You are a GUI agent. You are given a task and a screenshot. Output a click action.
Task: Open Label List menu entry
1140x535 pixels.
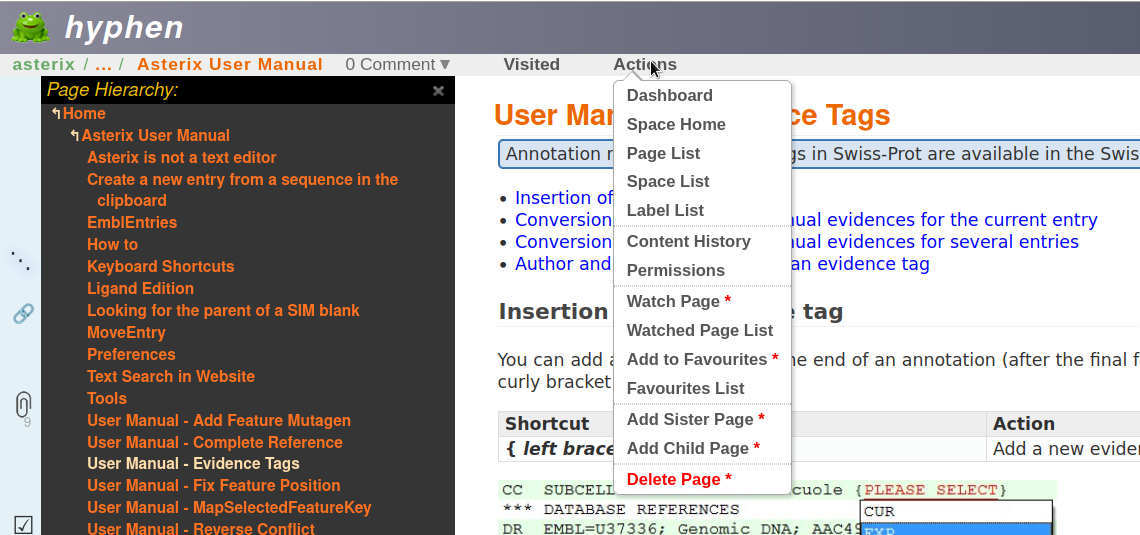click(x=665, y=211)
